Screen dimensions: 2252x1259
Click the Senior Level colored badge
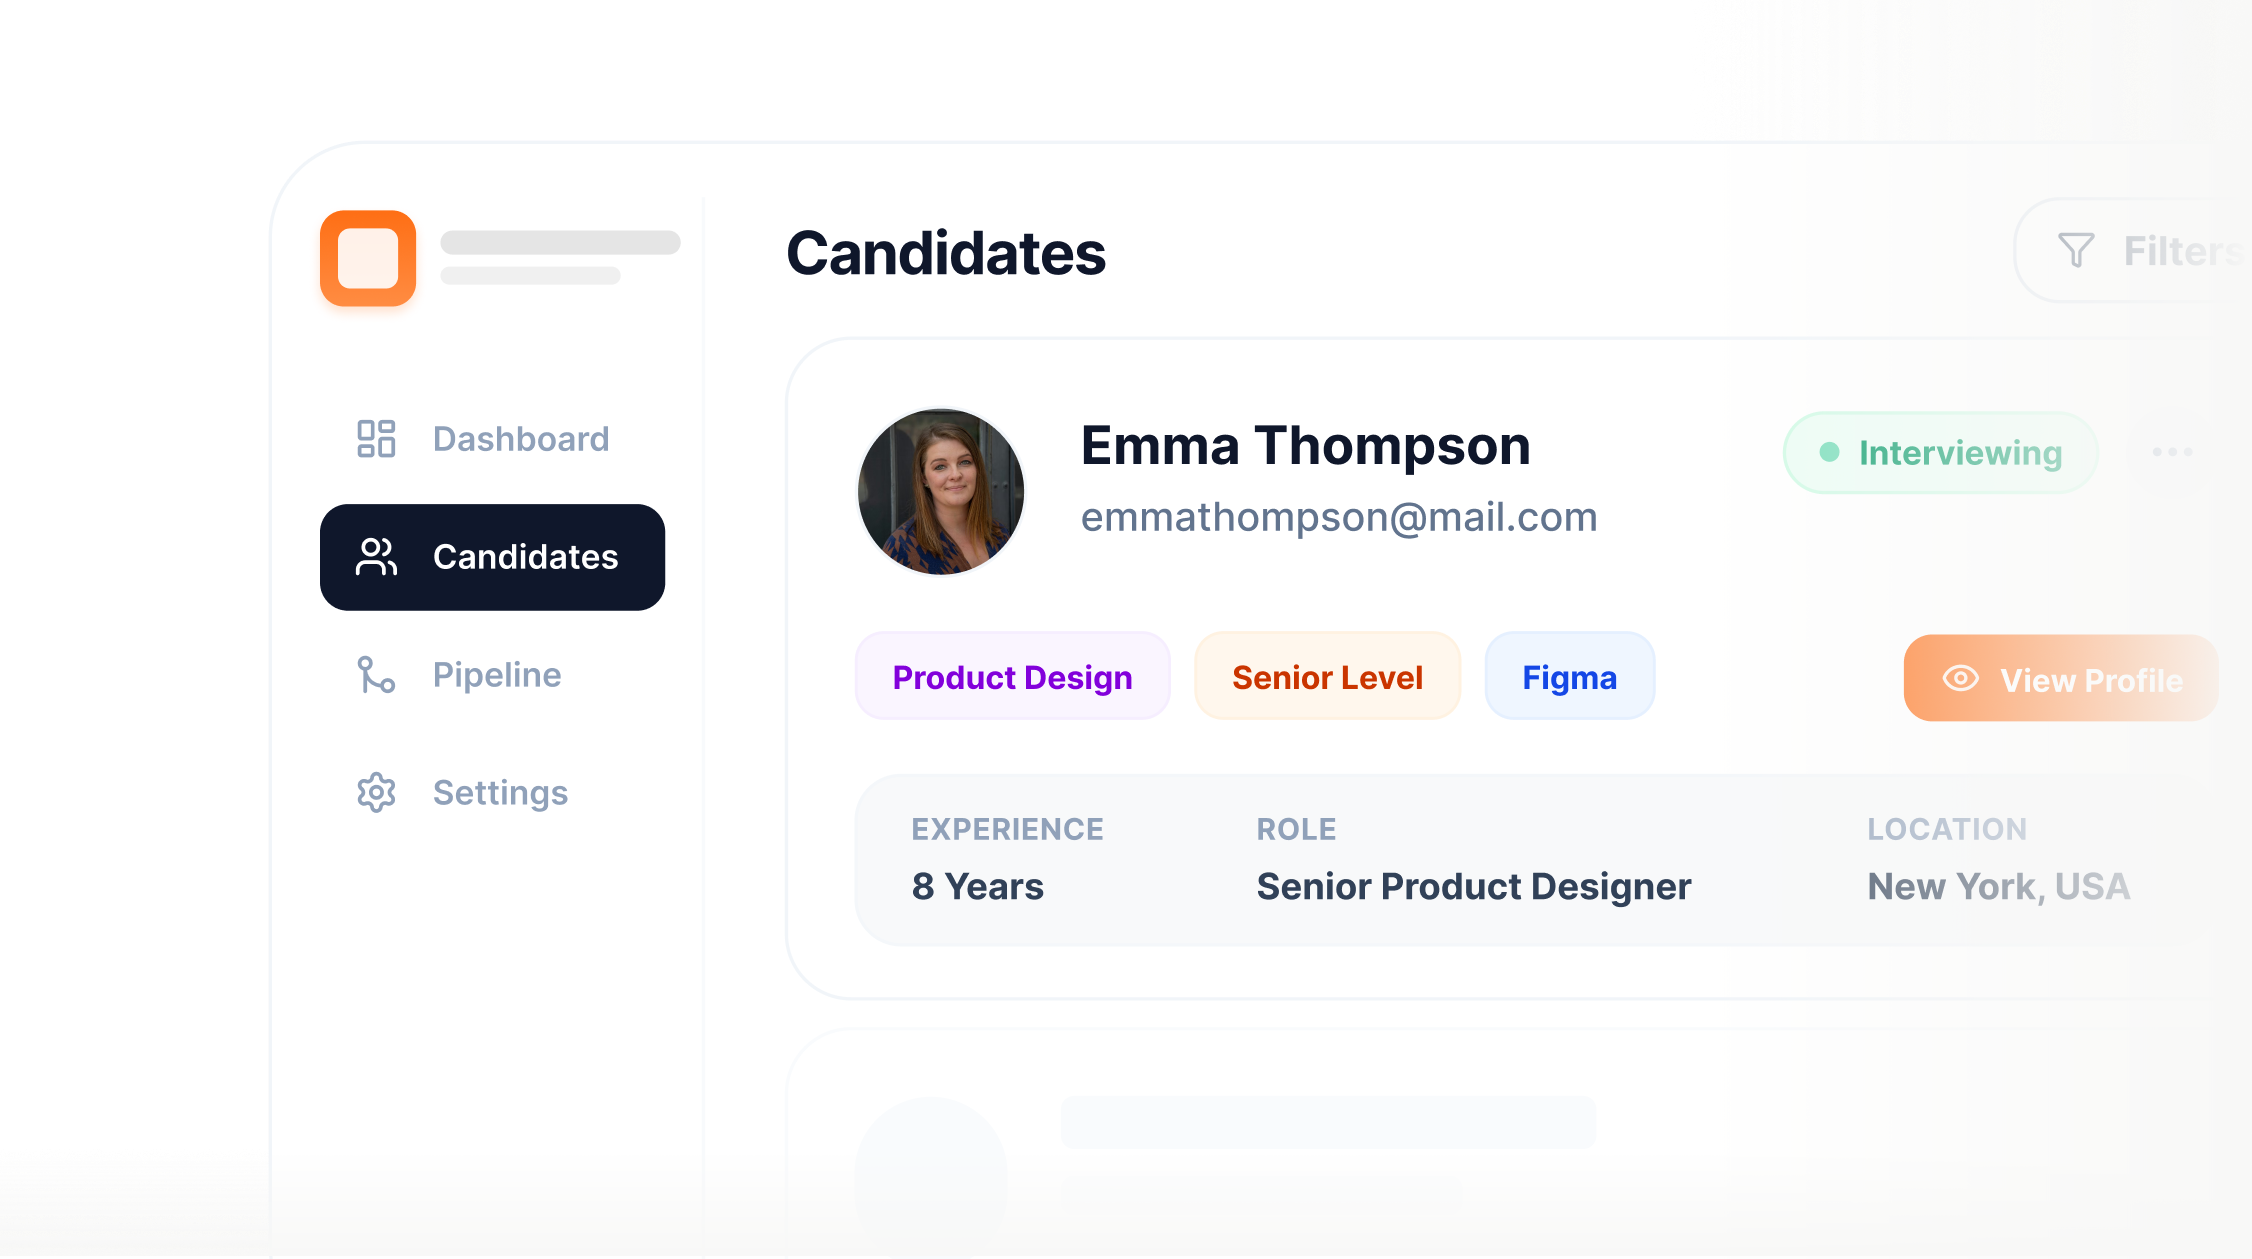(1326, 677)
